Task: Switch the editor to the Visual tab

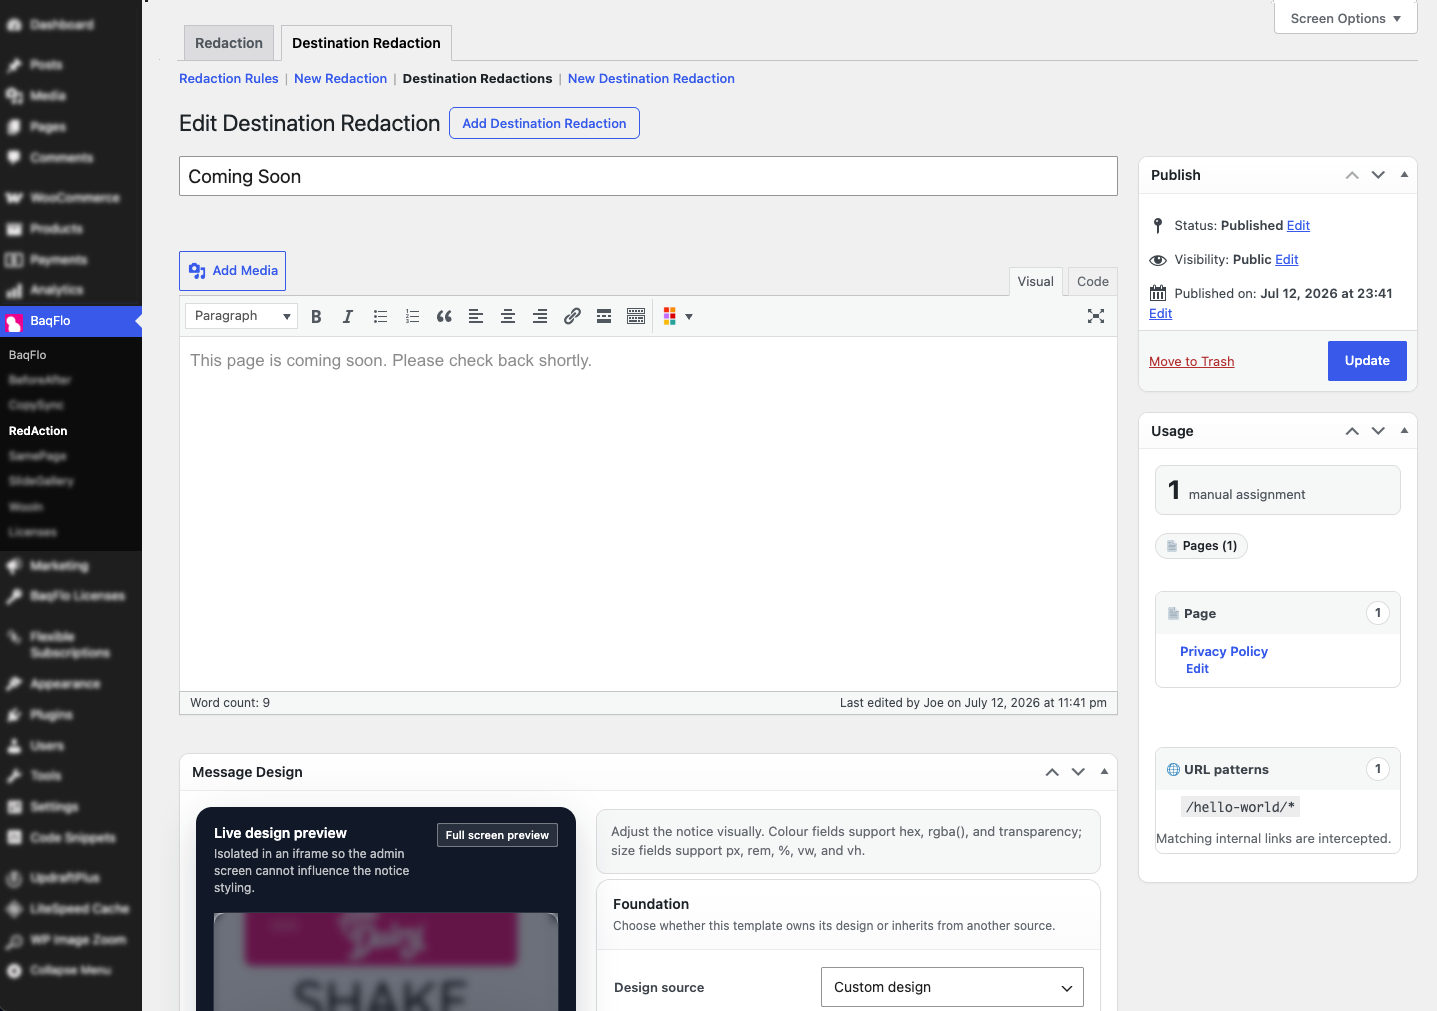Action: pos(1035,282)
